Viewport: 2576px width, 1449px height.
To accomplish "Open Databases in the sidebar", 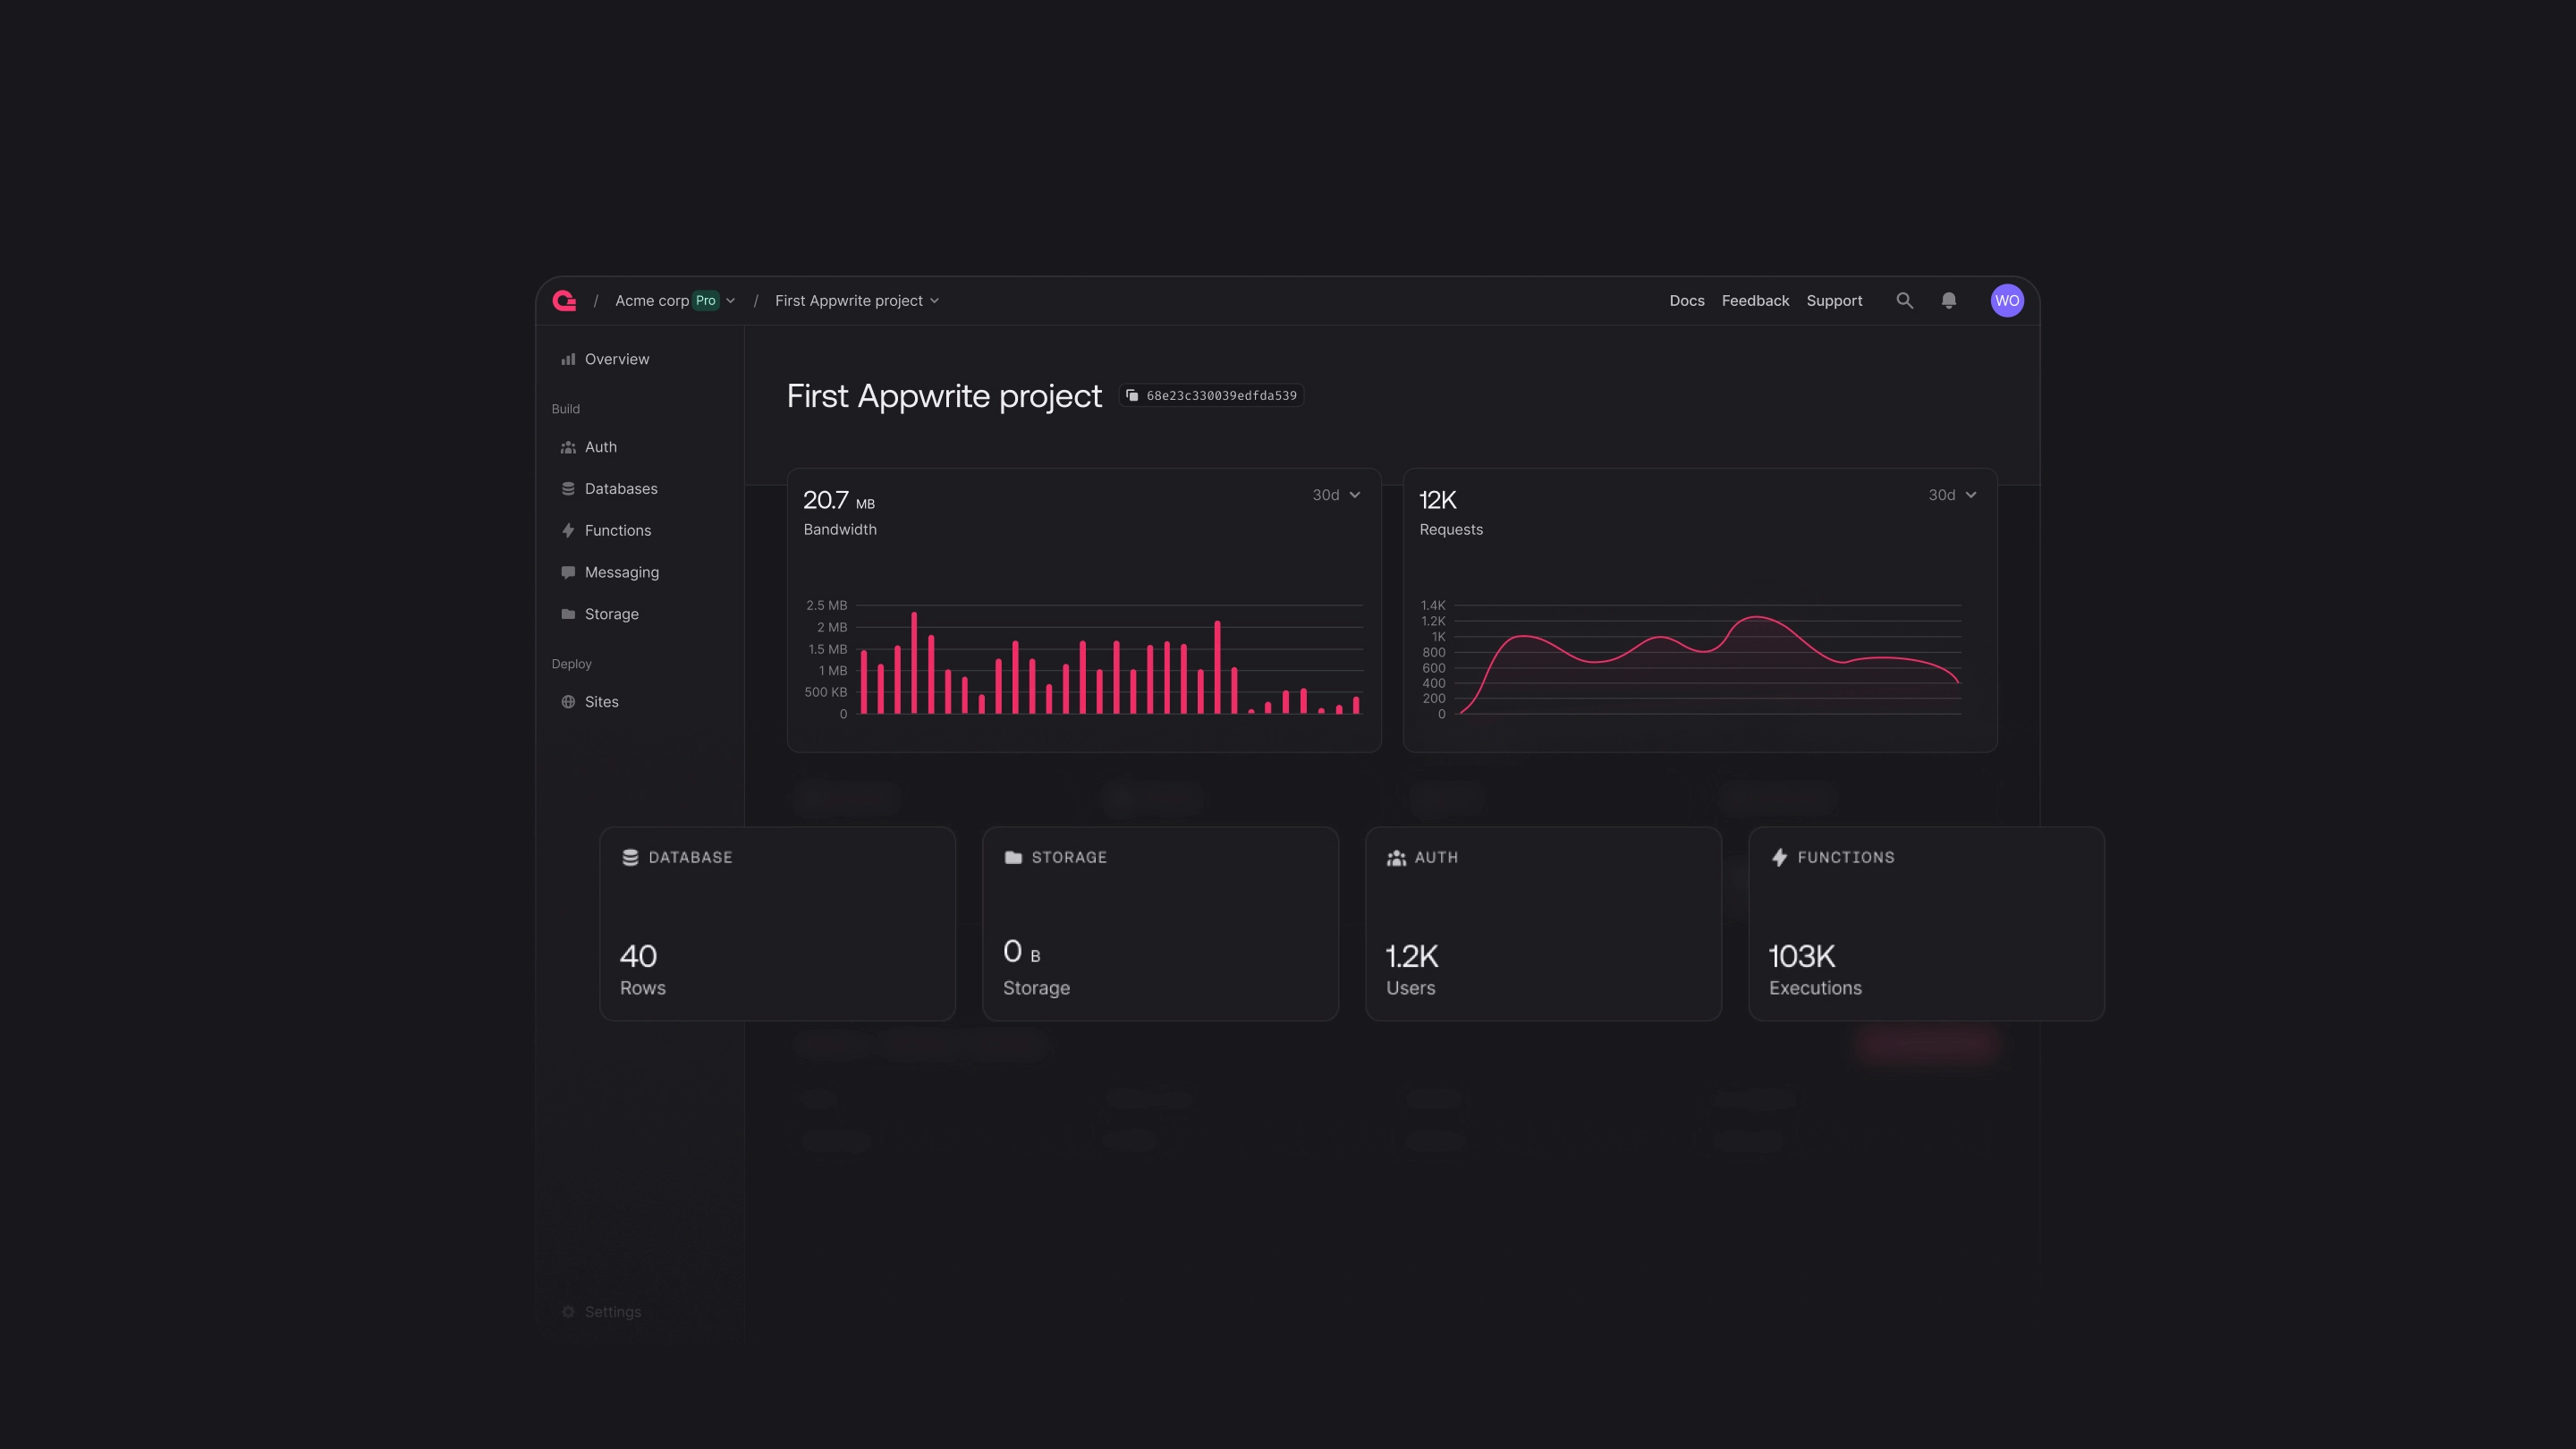I will coord(620,488).
